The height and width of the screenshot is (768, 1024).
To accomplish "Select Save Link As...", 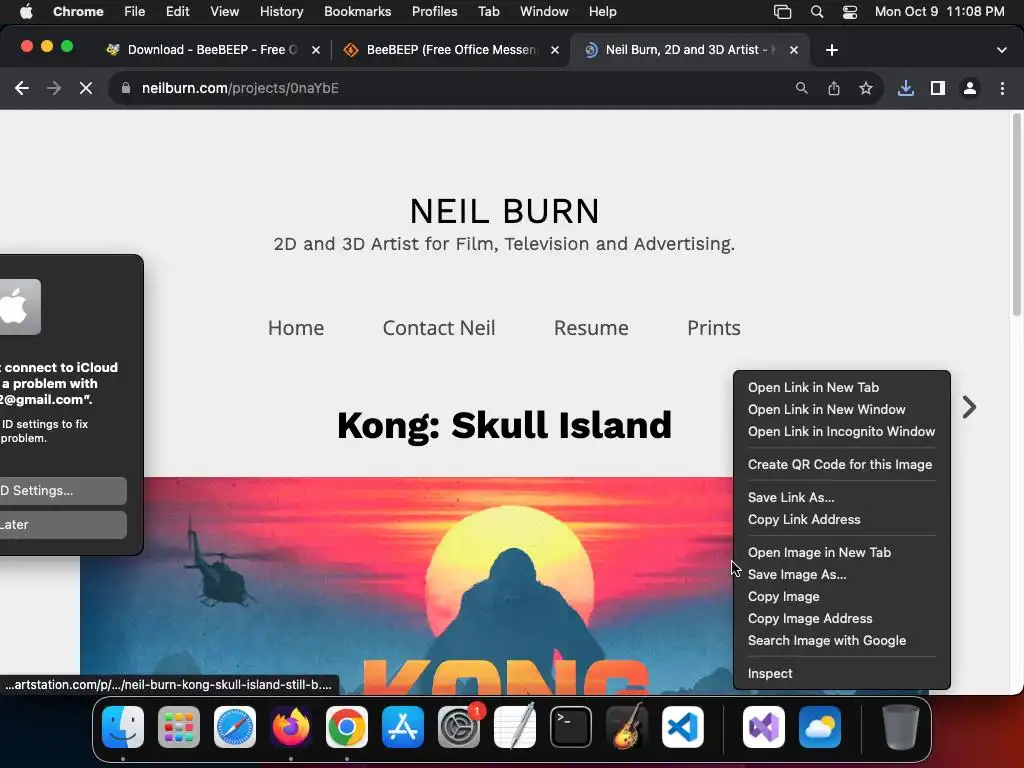I will (842, 498).
